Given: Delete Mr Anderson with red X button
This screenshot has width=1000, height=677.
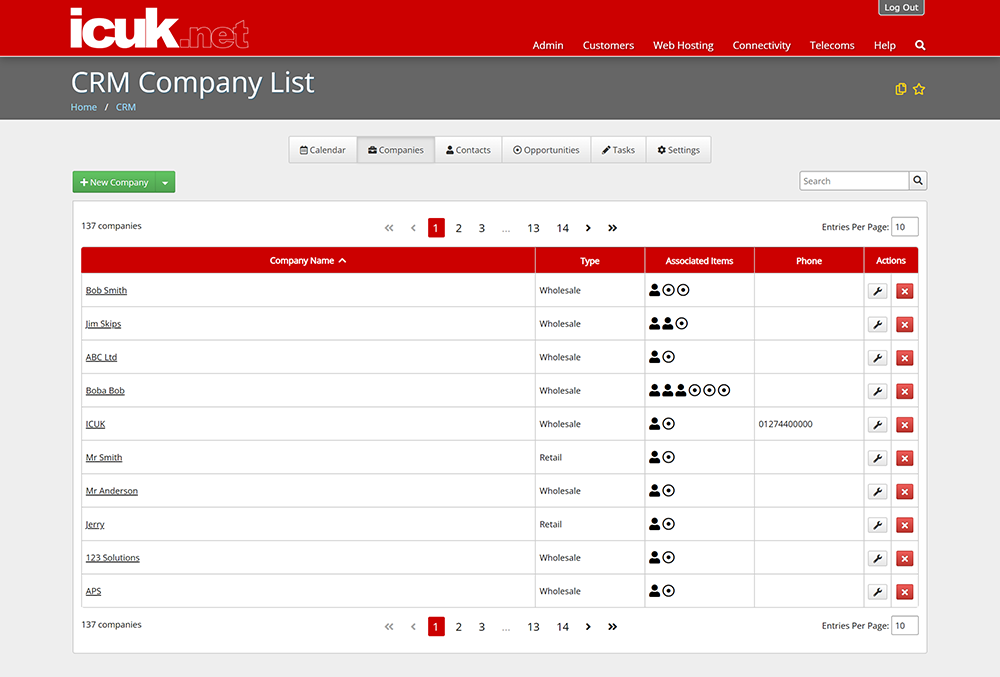Looking at the screenshot, I should click(904, 491).
